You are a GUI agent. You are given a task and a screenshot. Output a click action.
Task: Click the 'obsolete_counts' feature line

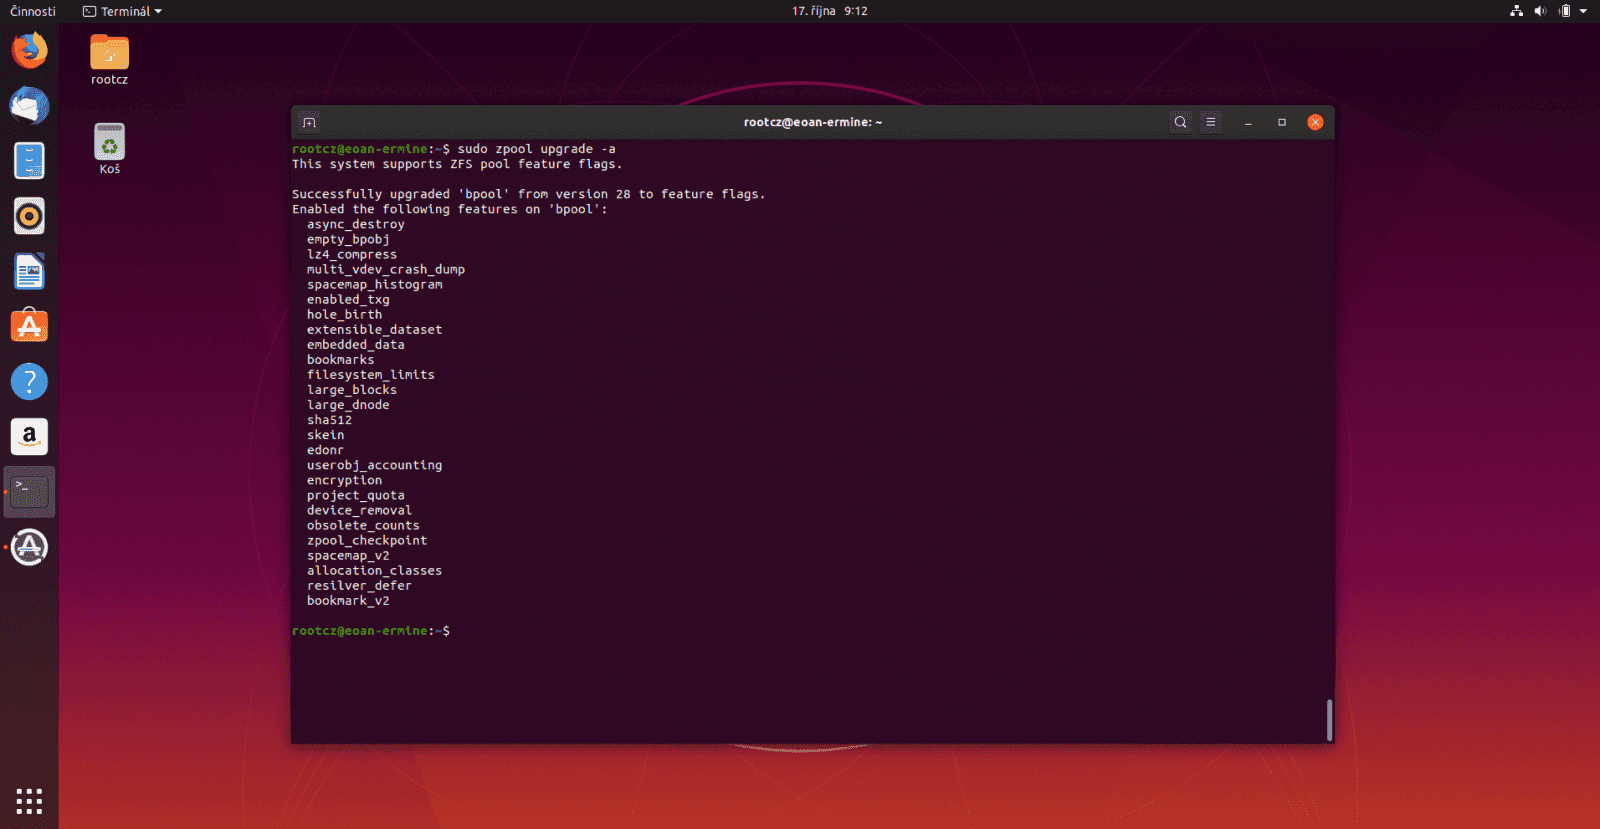click(x=363, y=525)
